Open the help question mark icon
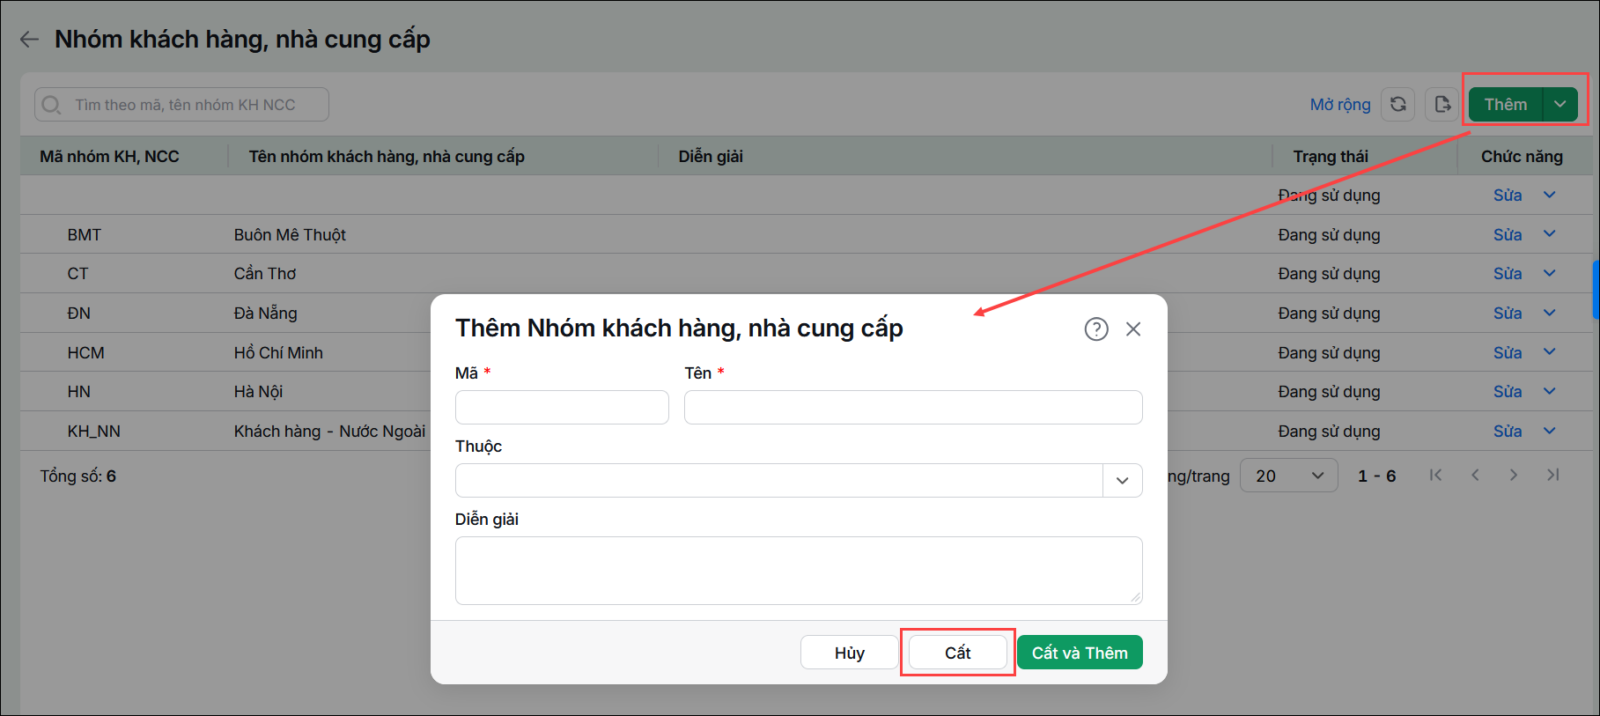The image size is (1600, 716). tap(1096, 329)
